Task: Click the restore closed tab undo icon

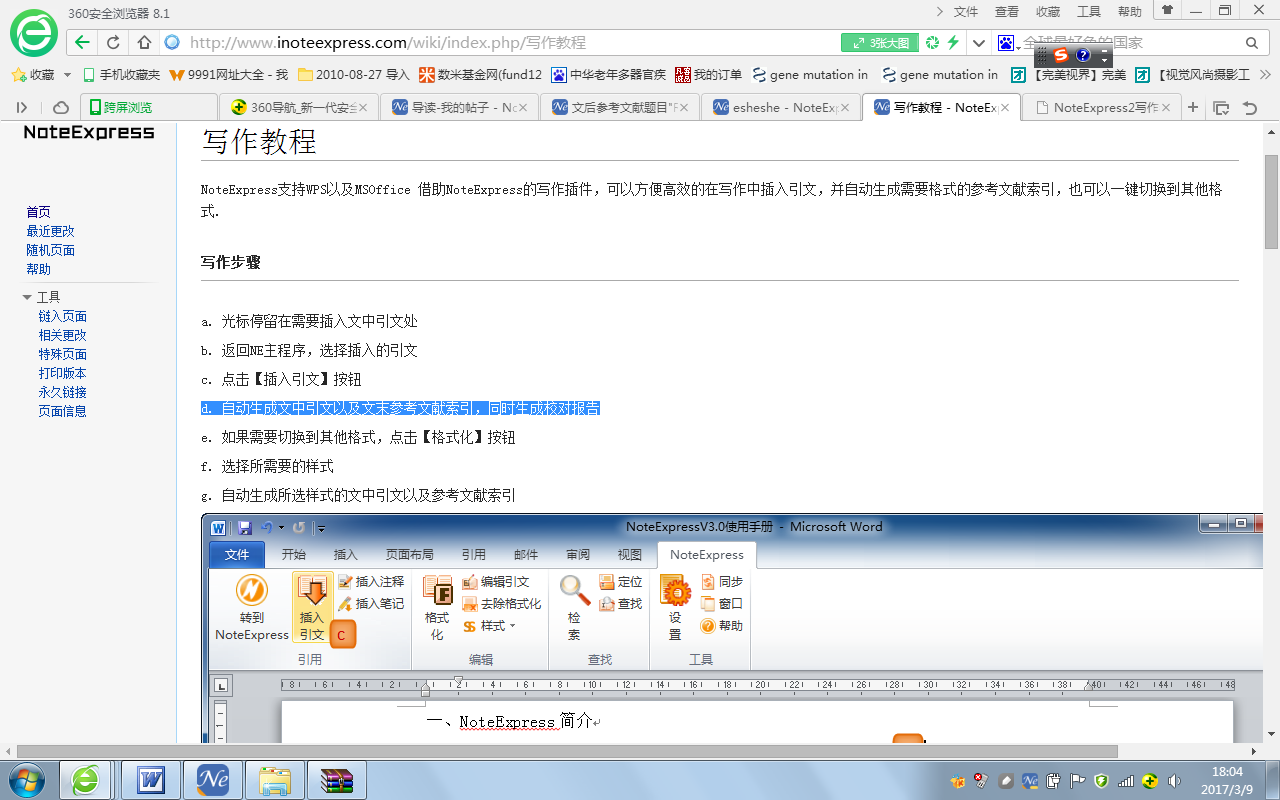Action: [1250, 107]
